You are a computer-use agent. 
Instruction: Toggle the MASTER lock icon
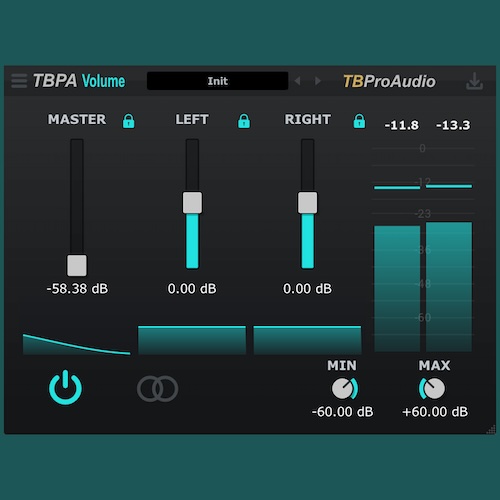tap(129, 121)
